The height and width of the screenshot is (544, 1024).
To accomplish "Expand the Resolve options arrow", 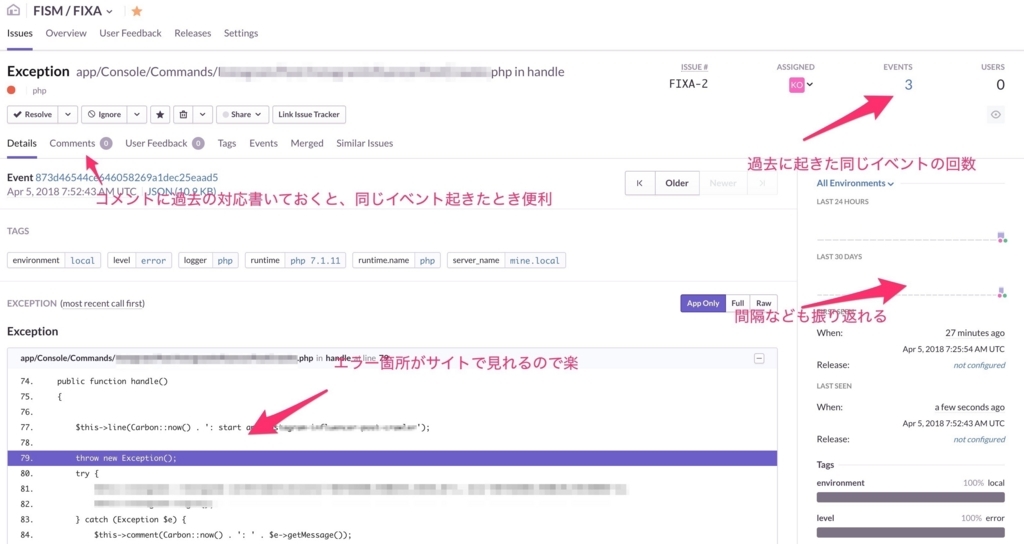I will point(68,114).
